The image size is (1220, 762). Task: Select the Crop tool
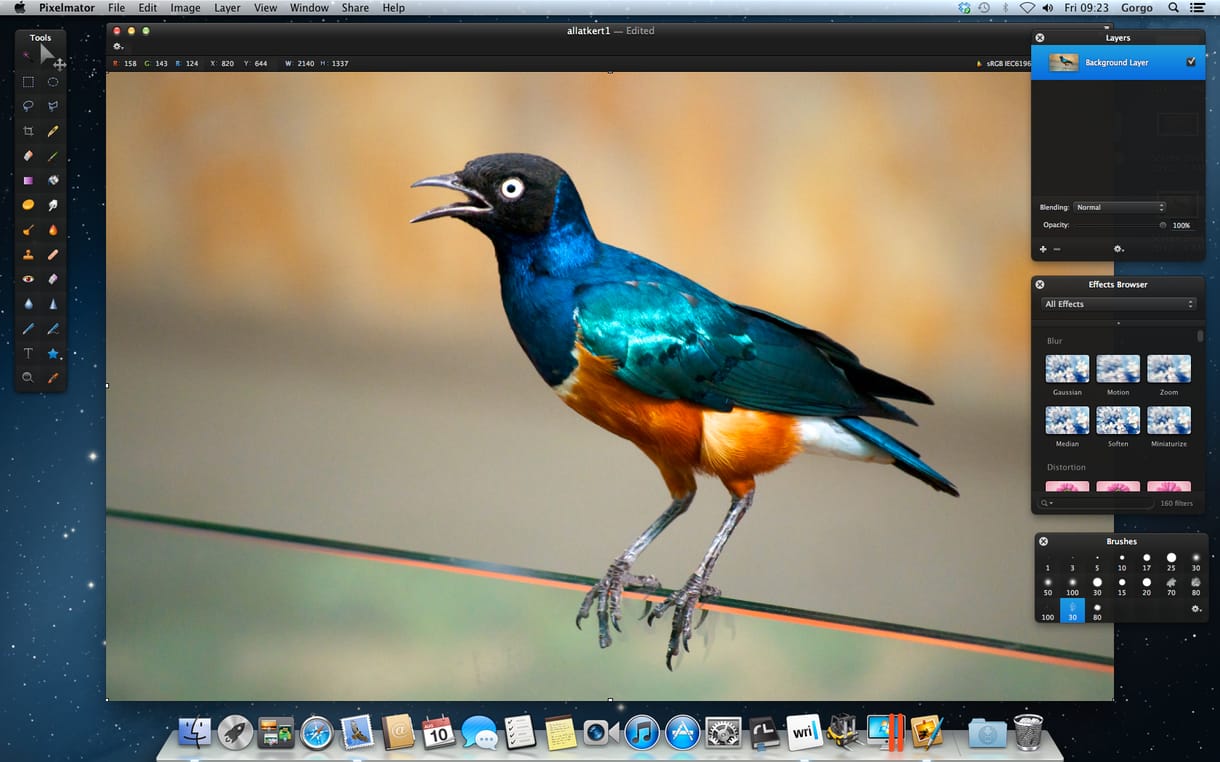28,131
